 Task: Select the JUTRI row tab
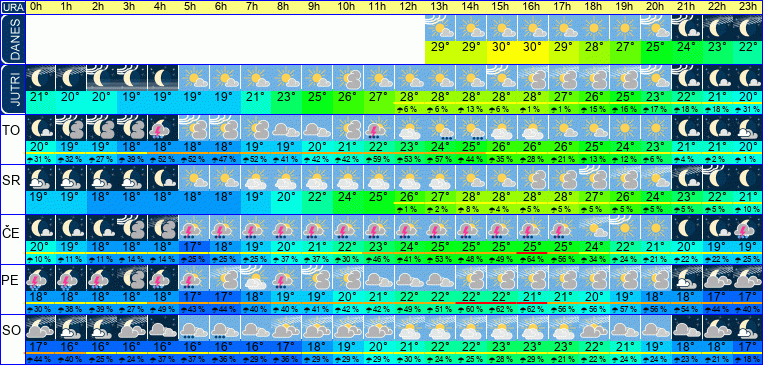tap(12, 90)
